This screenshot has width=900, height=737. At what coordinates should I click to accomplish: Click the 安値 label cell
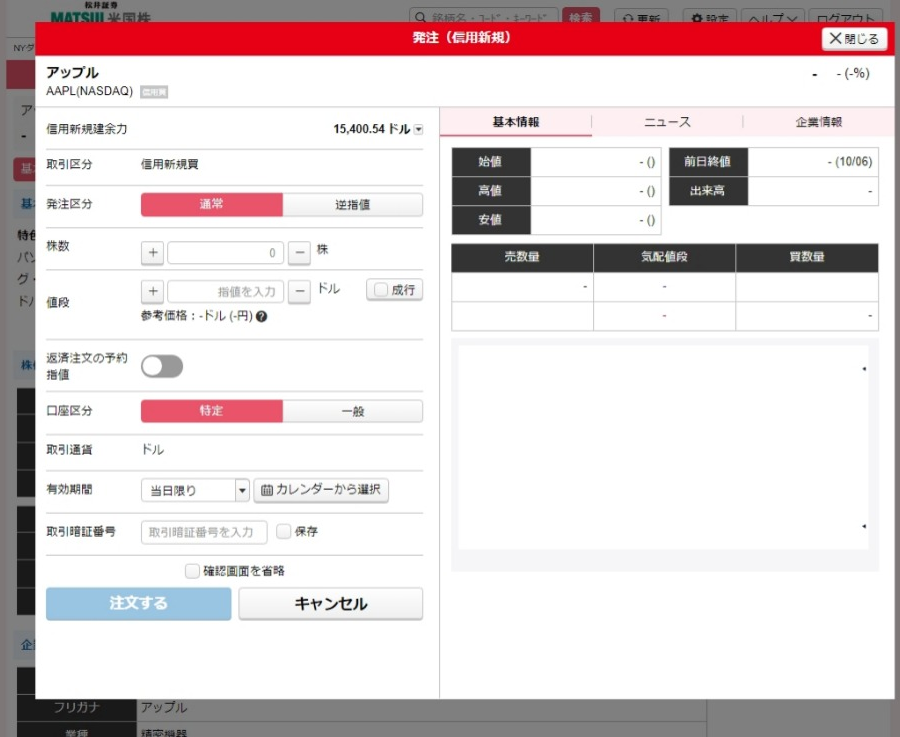tap(491, 220)
